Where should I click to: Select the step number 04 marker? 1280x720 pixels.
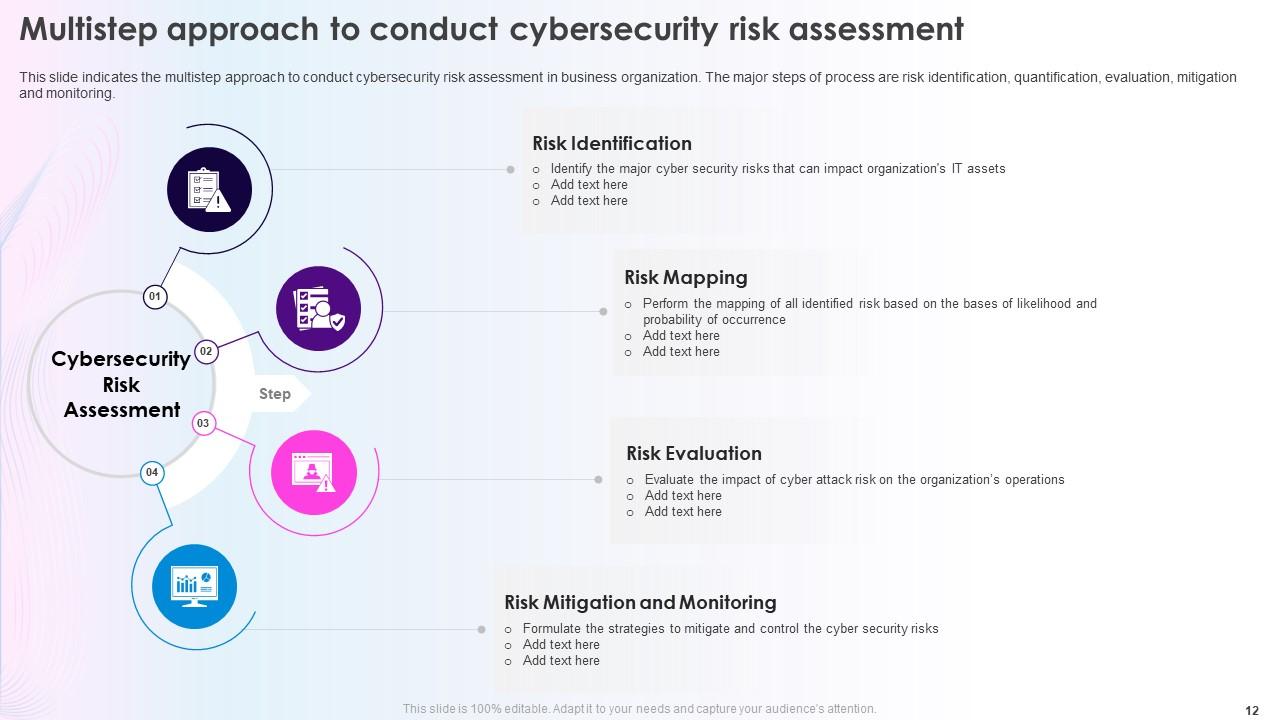[152, 472]
